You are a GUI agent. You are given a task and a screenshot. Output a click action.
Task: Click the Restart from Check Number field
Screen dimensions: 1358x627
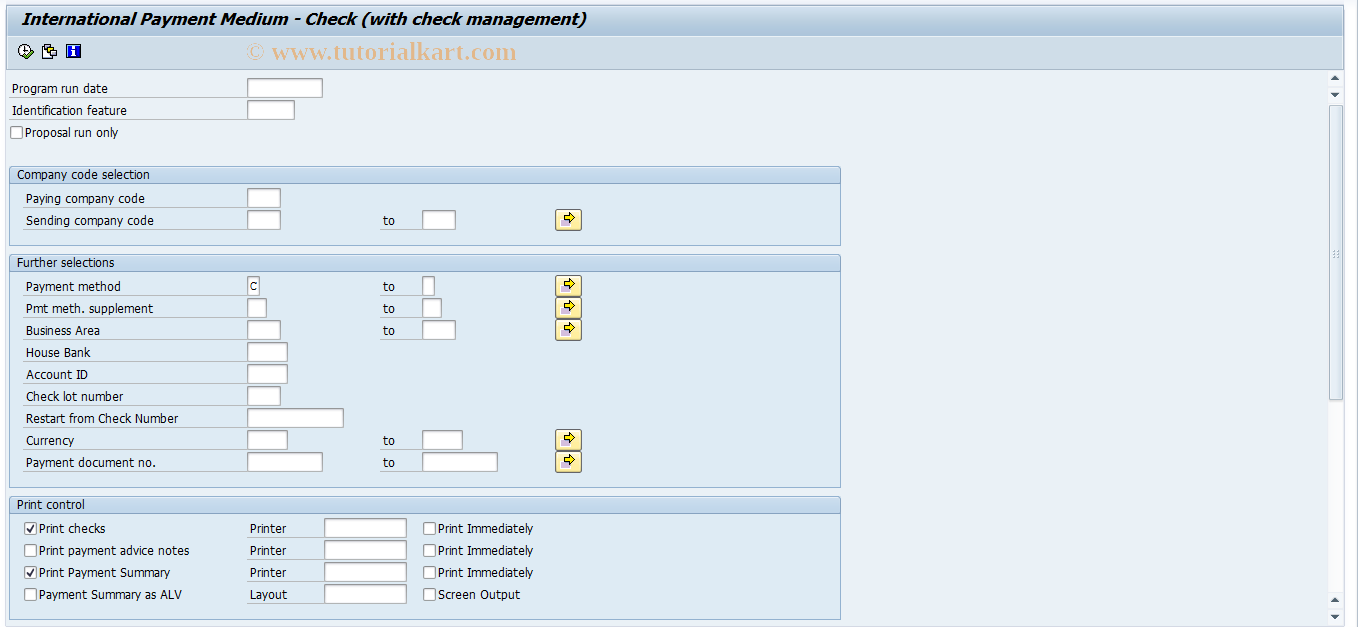(x=295, y=418)
